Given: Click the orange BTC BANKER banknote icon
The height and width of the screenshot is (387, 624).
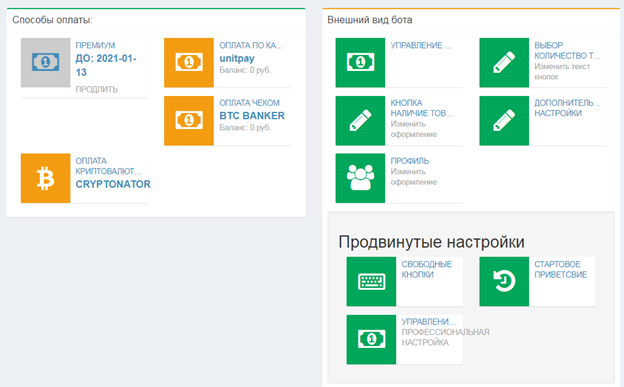Looking at the screenshot, I should click(x=189, y=120).
